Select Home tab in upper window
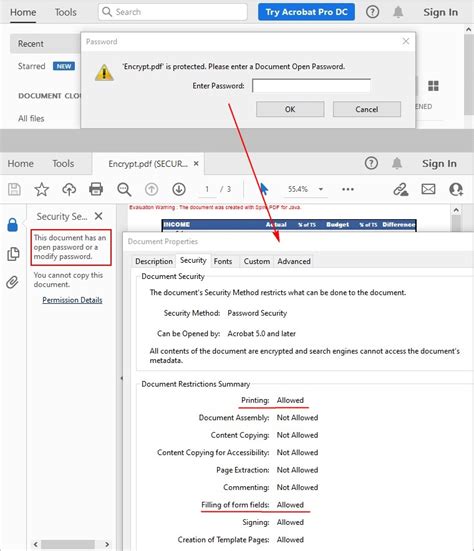474x551 pixels. coord(23,12)
